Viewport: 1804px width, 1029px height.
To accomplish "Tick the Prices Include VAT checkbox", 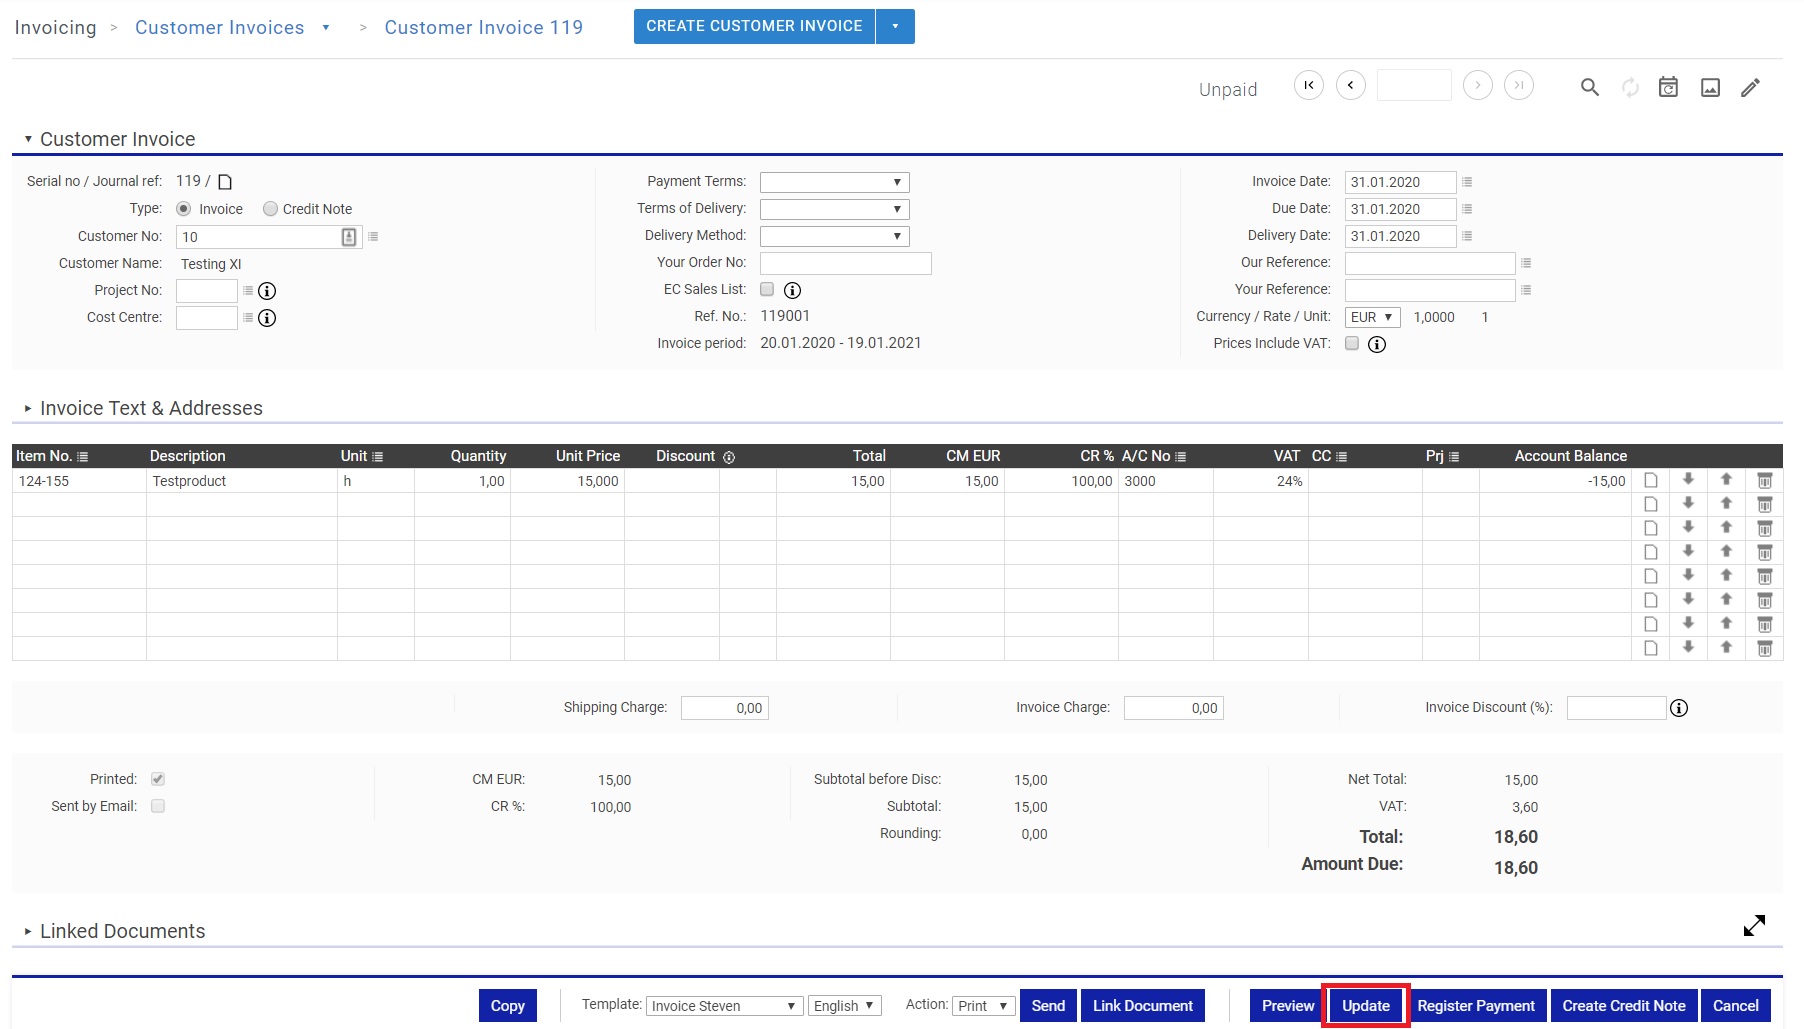I will click(1352, 344).
